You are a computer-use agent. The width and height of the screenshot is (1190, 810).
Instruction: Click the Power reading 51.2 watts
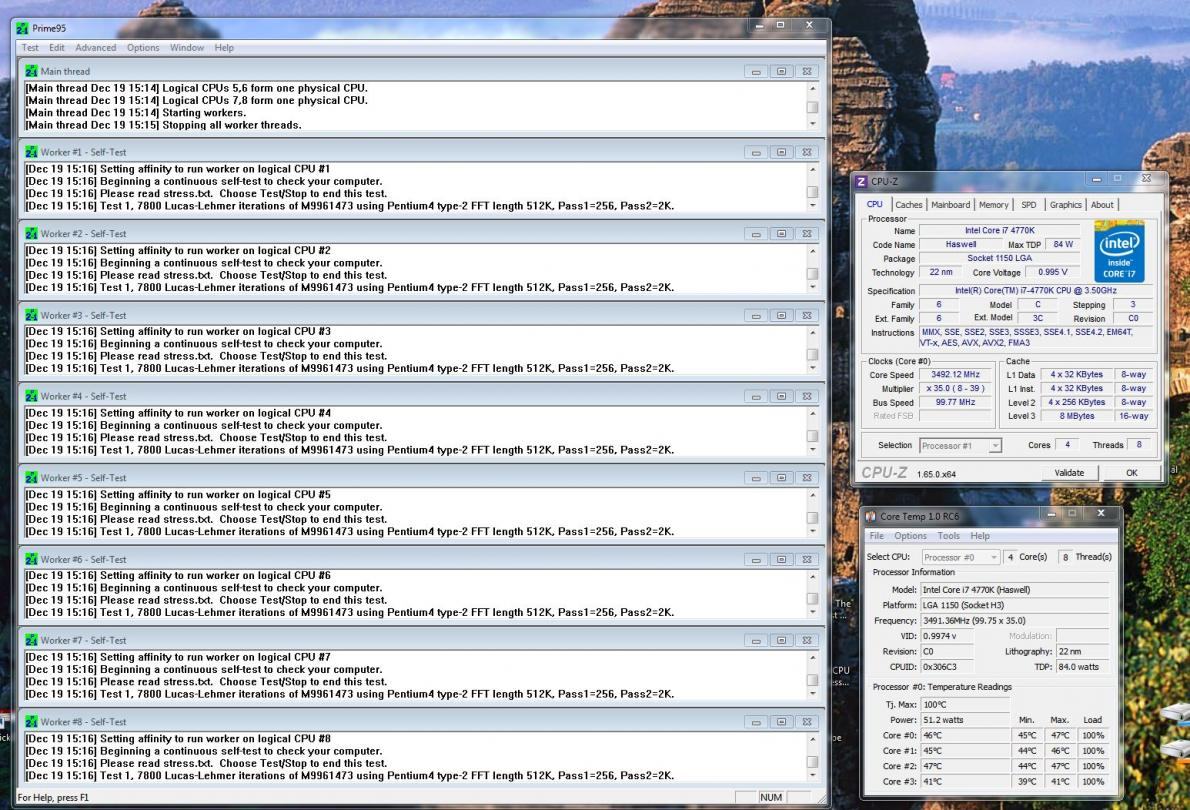[965, 720]
